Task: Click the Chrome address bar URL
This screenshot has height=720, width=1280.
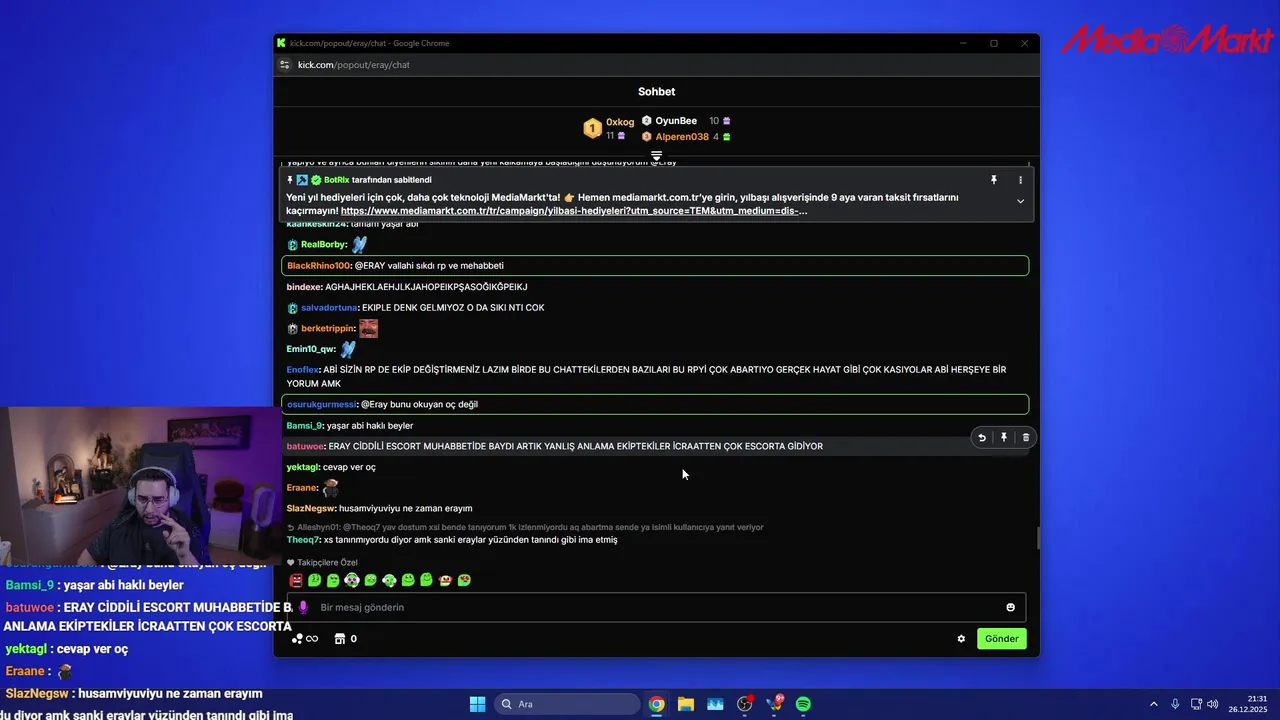Action: [x=354, y=65]
